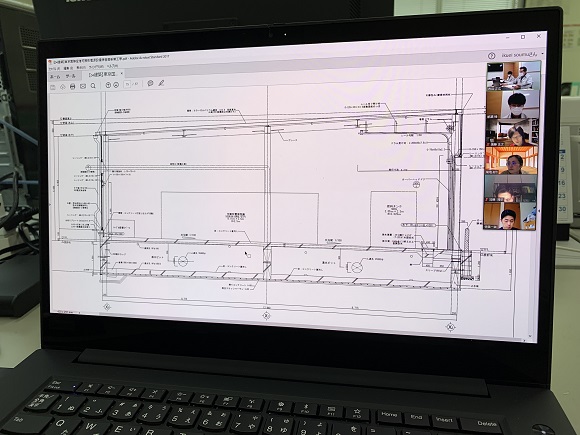580x435 pixels.
Task: Collapse the video panel with side arrow
Action: [x=538, y=211]
